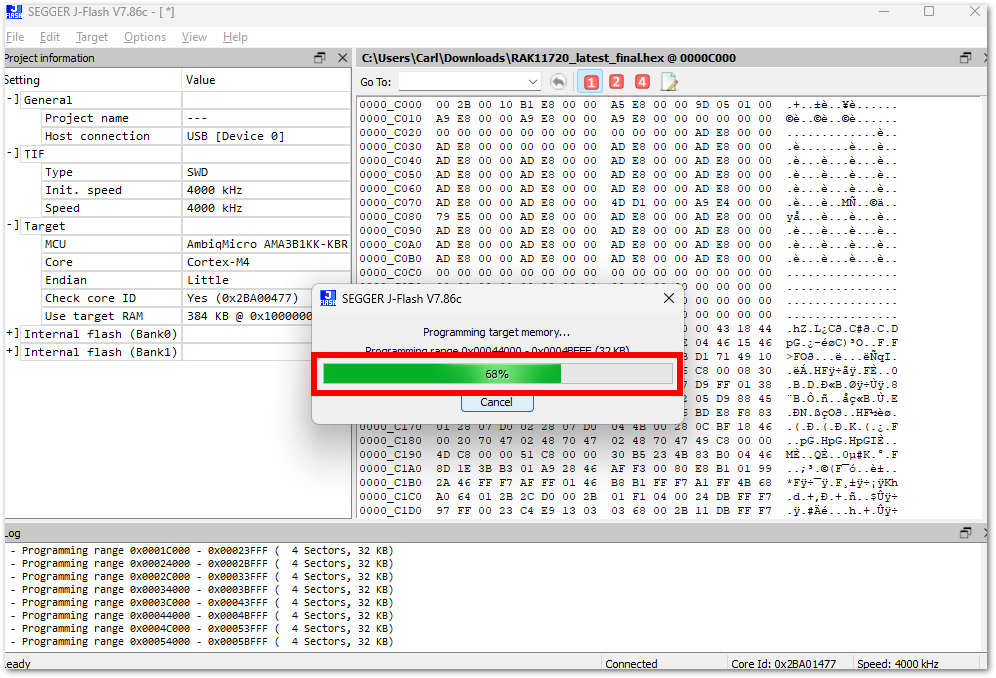Click the Connected status bar entry
Image resolution: width=996 pixels, height=678 pixels.
click(631, 664)
